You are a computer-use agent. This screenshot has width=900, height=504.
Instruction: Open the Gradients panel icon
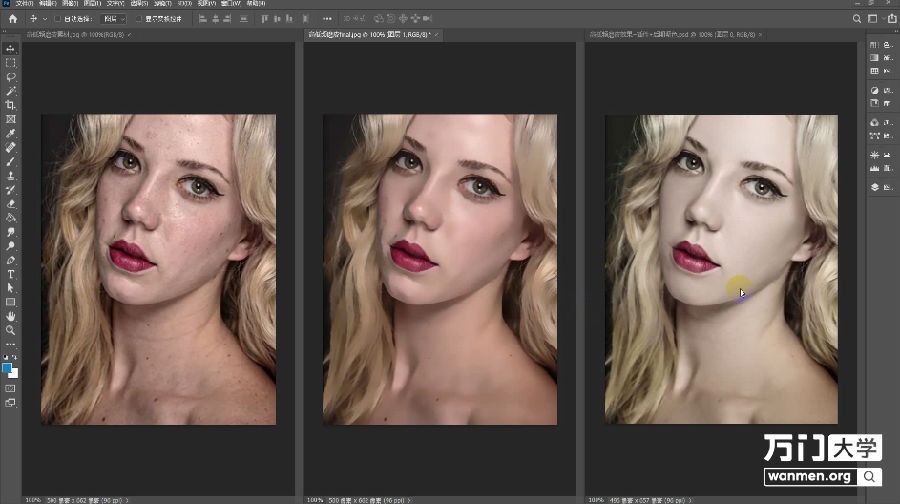click(874, 57)
